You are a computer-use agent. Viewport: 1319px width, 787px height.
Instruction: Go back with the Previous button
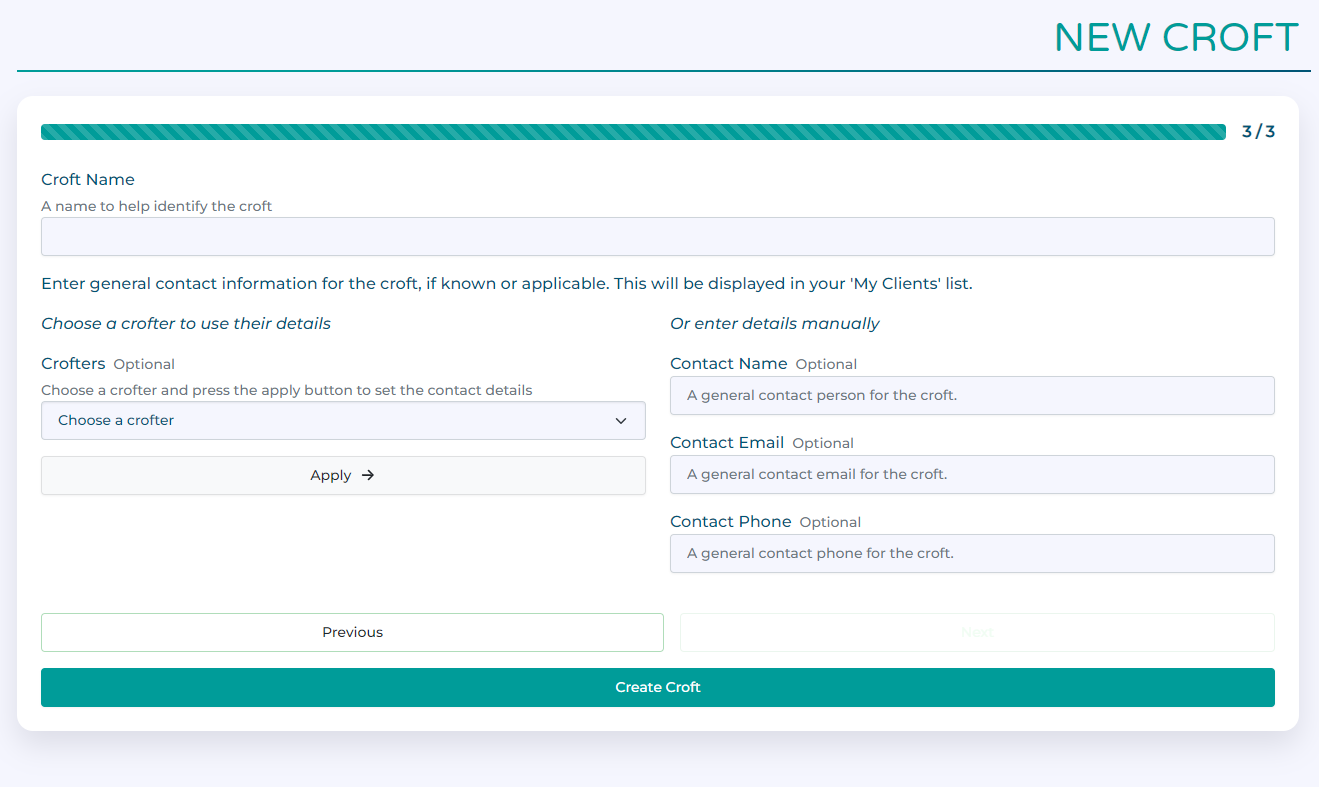point(352,633)
